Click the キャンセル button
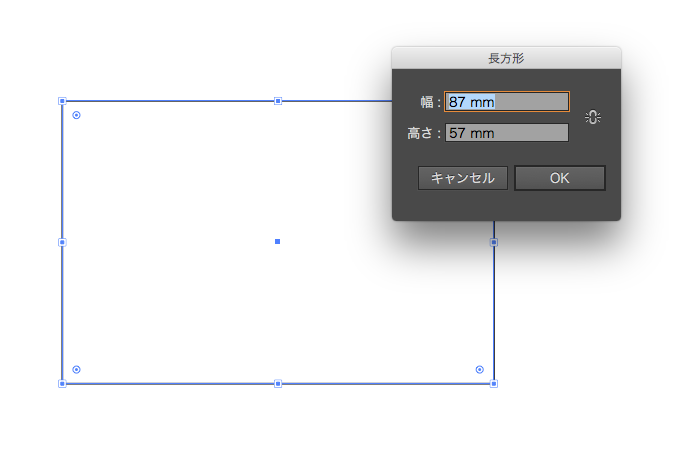689x449 pixels. 463,178
